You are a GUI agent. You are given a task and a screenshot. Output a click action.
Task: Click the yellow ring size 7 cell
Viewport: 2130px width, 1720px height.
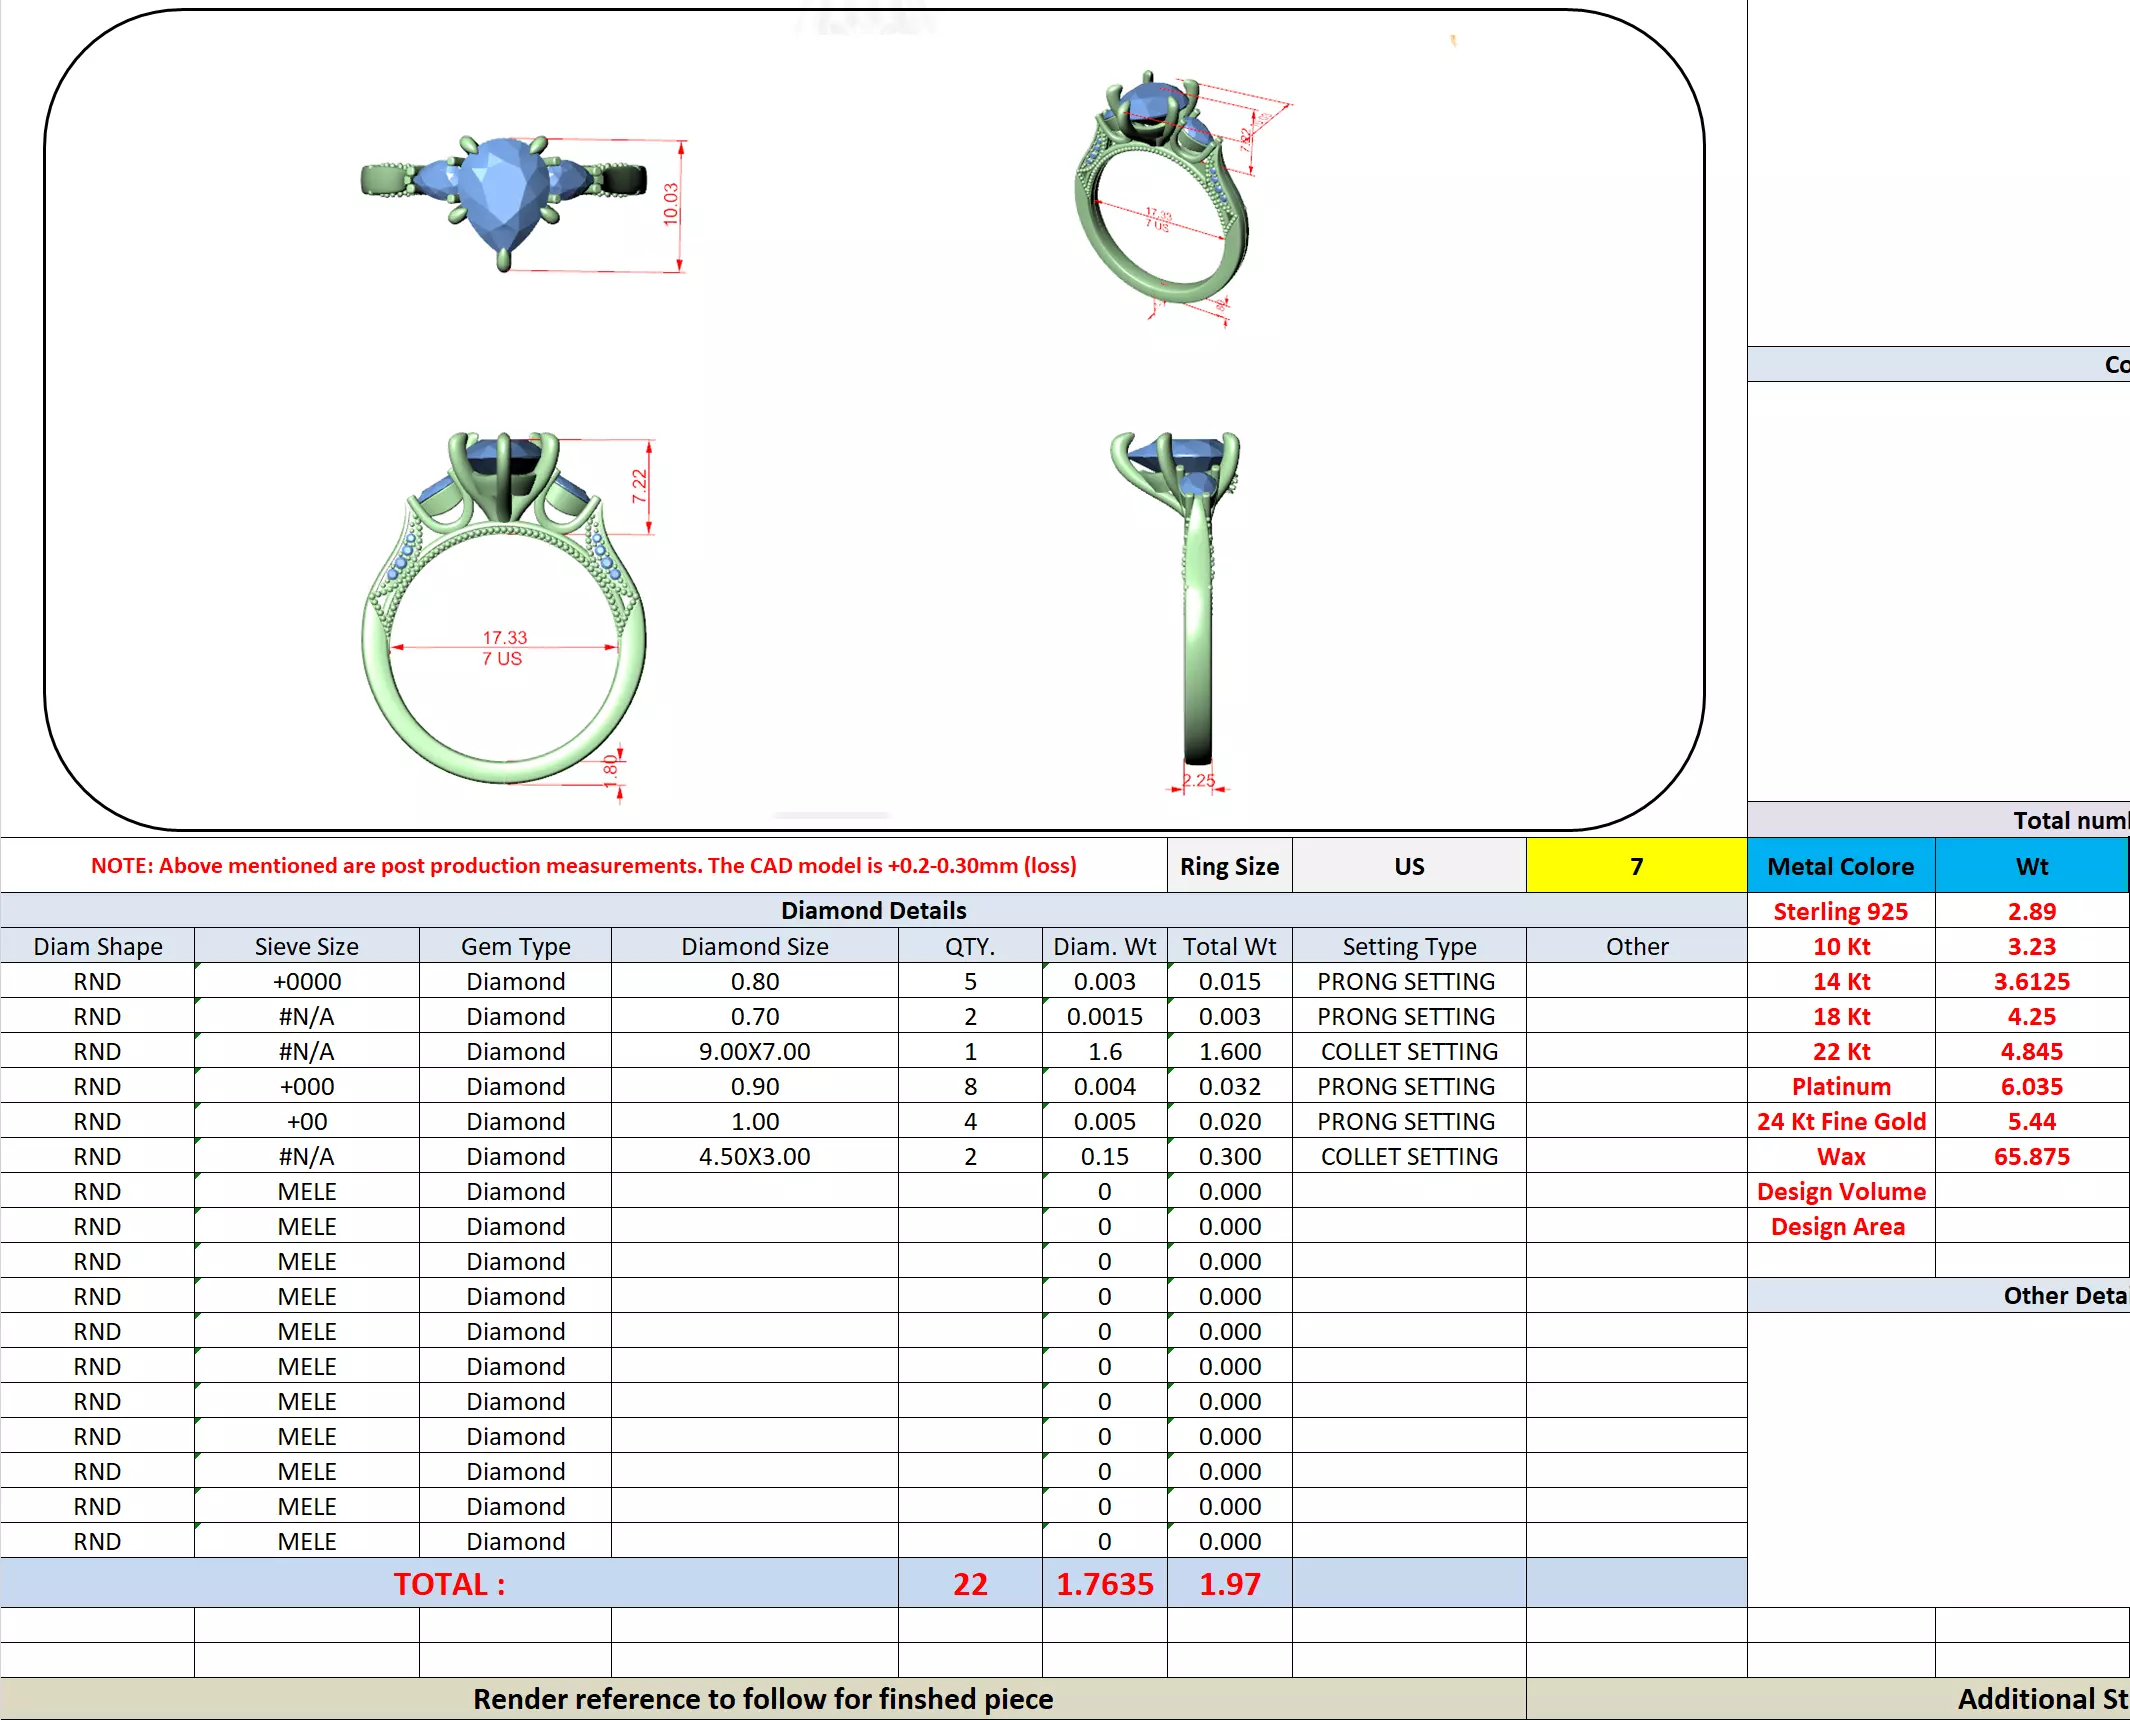point(1635,866)
